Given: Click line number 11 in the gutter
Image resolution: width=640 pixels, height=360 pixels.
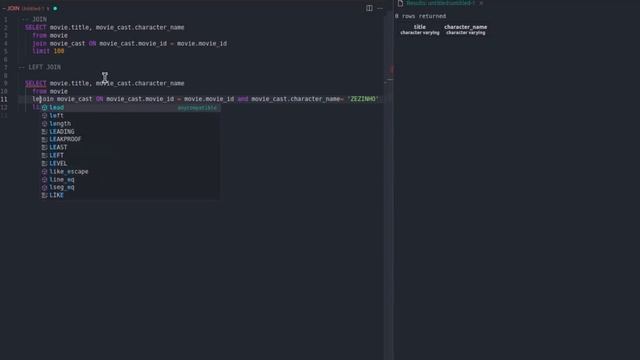Looking at the screenshot, I should (x=4, y=99).
